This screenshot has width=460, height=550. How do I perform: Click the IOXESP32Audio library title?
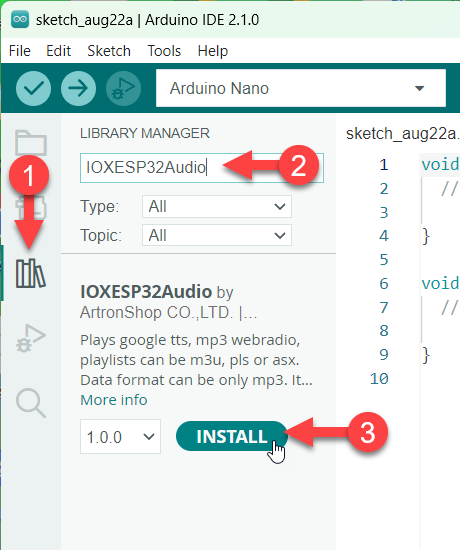(146, 291)
